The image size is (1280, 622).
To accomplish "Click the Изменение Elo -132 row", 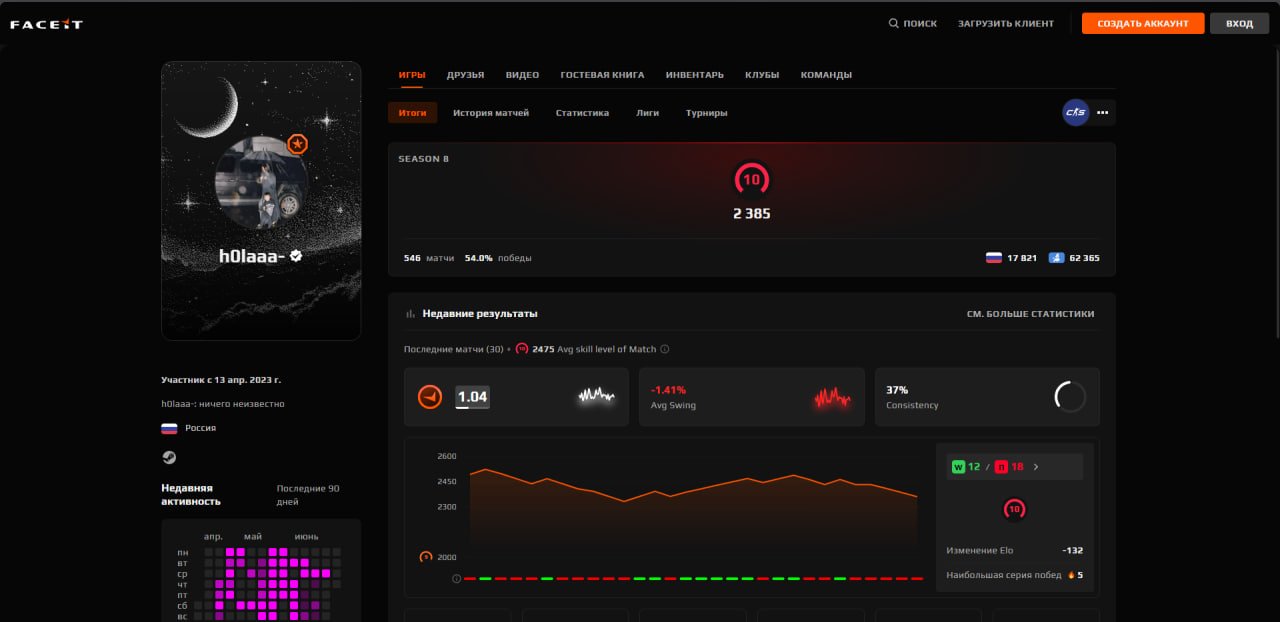I will (1014, 551).
